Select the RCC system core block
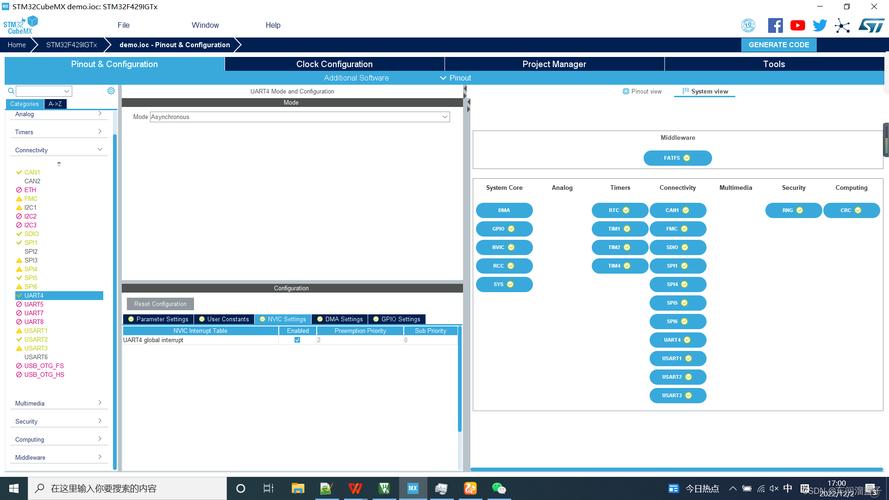 coord(504,266)
